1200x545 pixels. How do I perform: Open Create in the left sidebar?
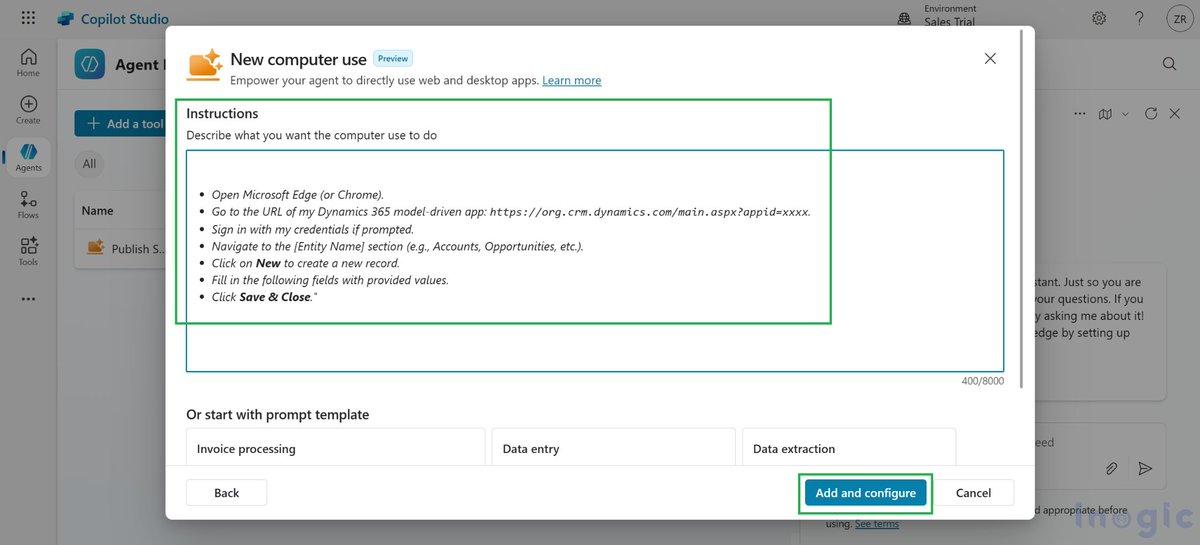click(28, 110)
